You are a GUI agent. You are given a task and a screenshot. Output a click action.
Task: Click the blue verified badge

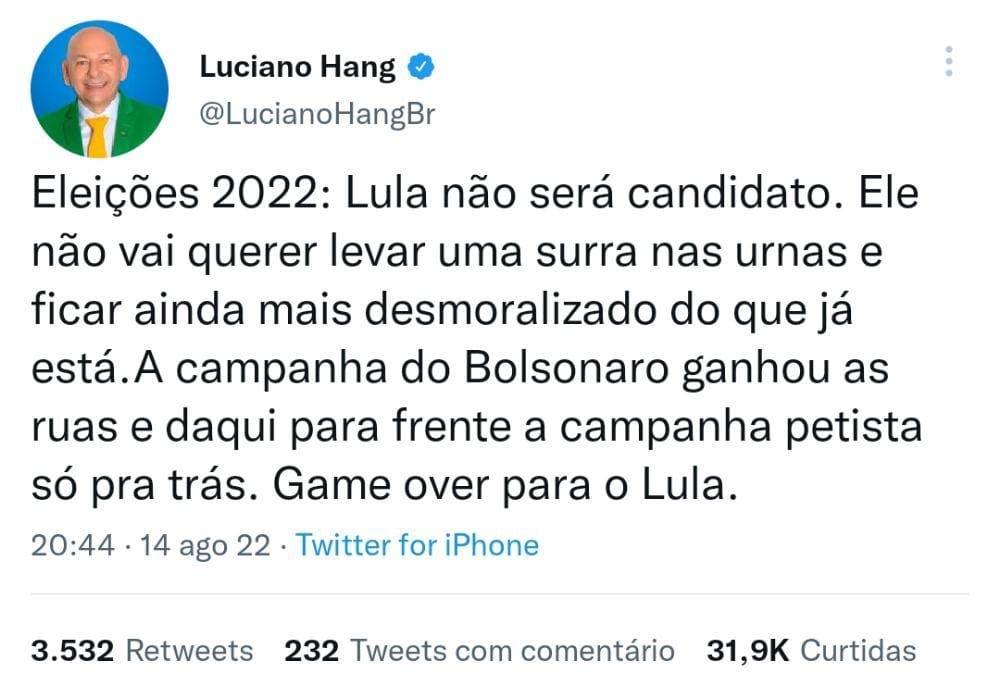point(422,68)
